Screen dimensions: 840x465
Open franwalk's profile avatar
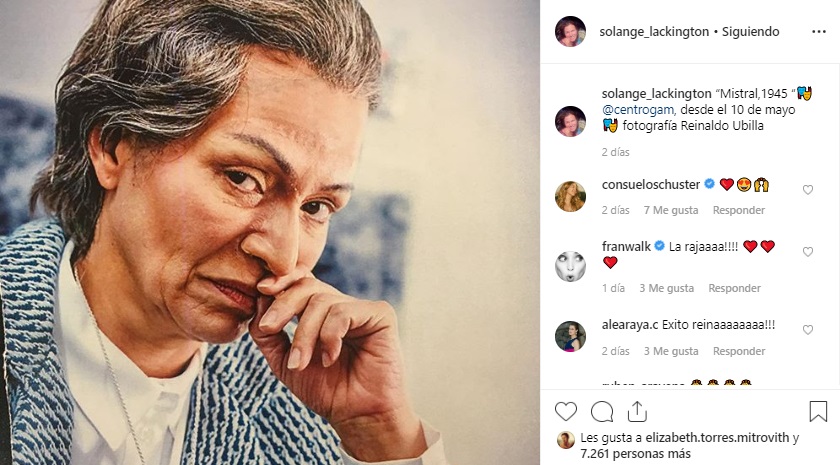[x=570, y=266]
